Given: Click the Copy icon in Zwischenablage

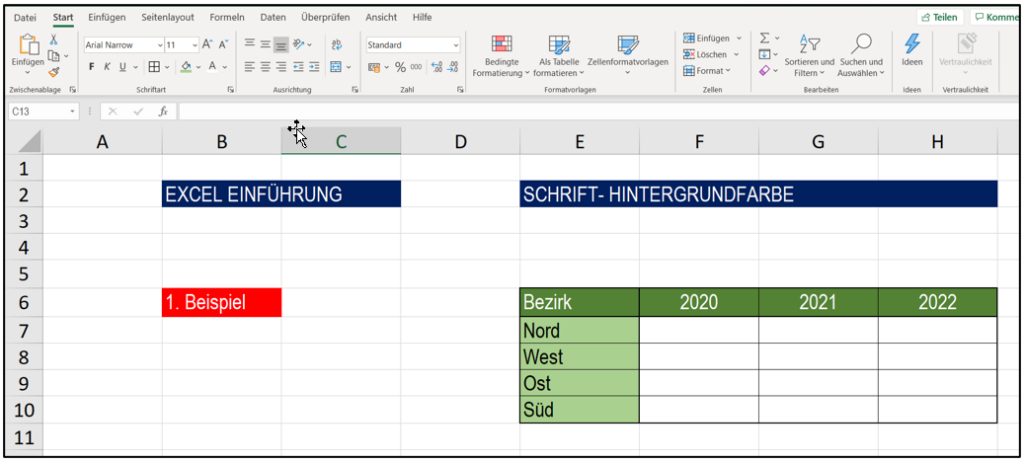Looking at the screenshot, I should coord(54,57).
